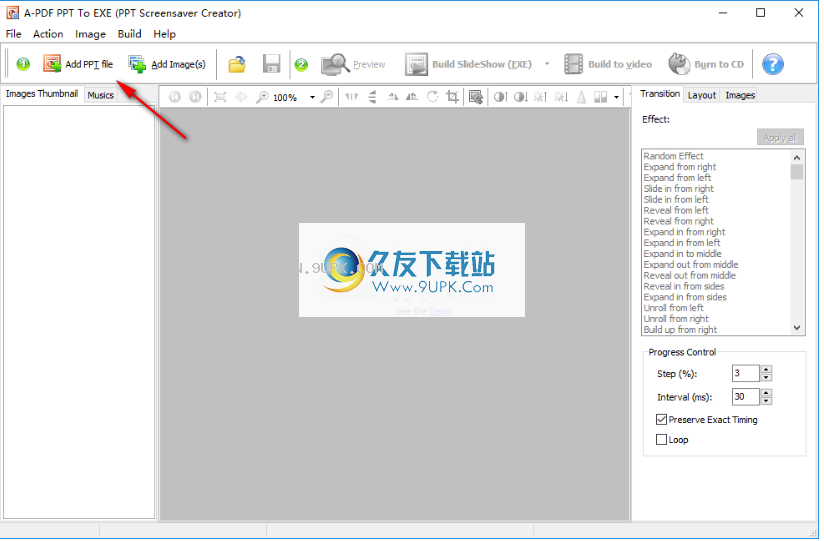Click the color effects split-panel icon
Screen dimensions: 824x541
pyautogui.click(x=601, y=97)
